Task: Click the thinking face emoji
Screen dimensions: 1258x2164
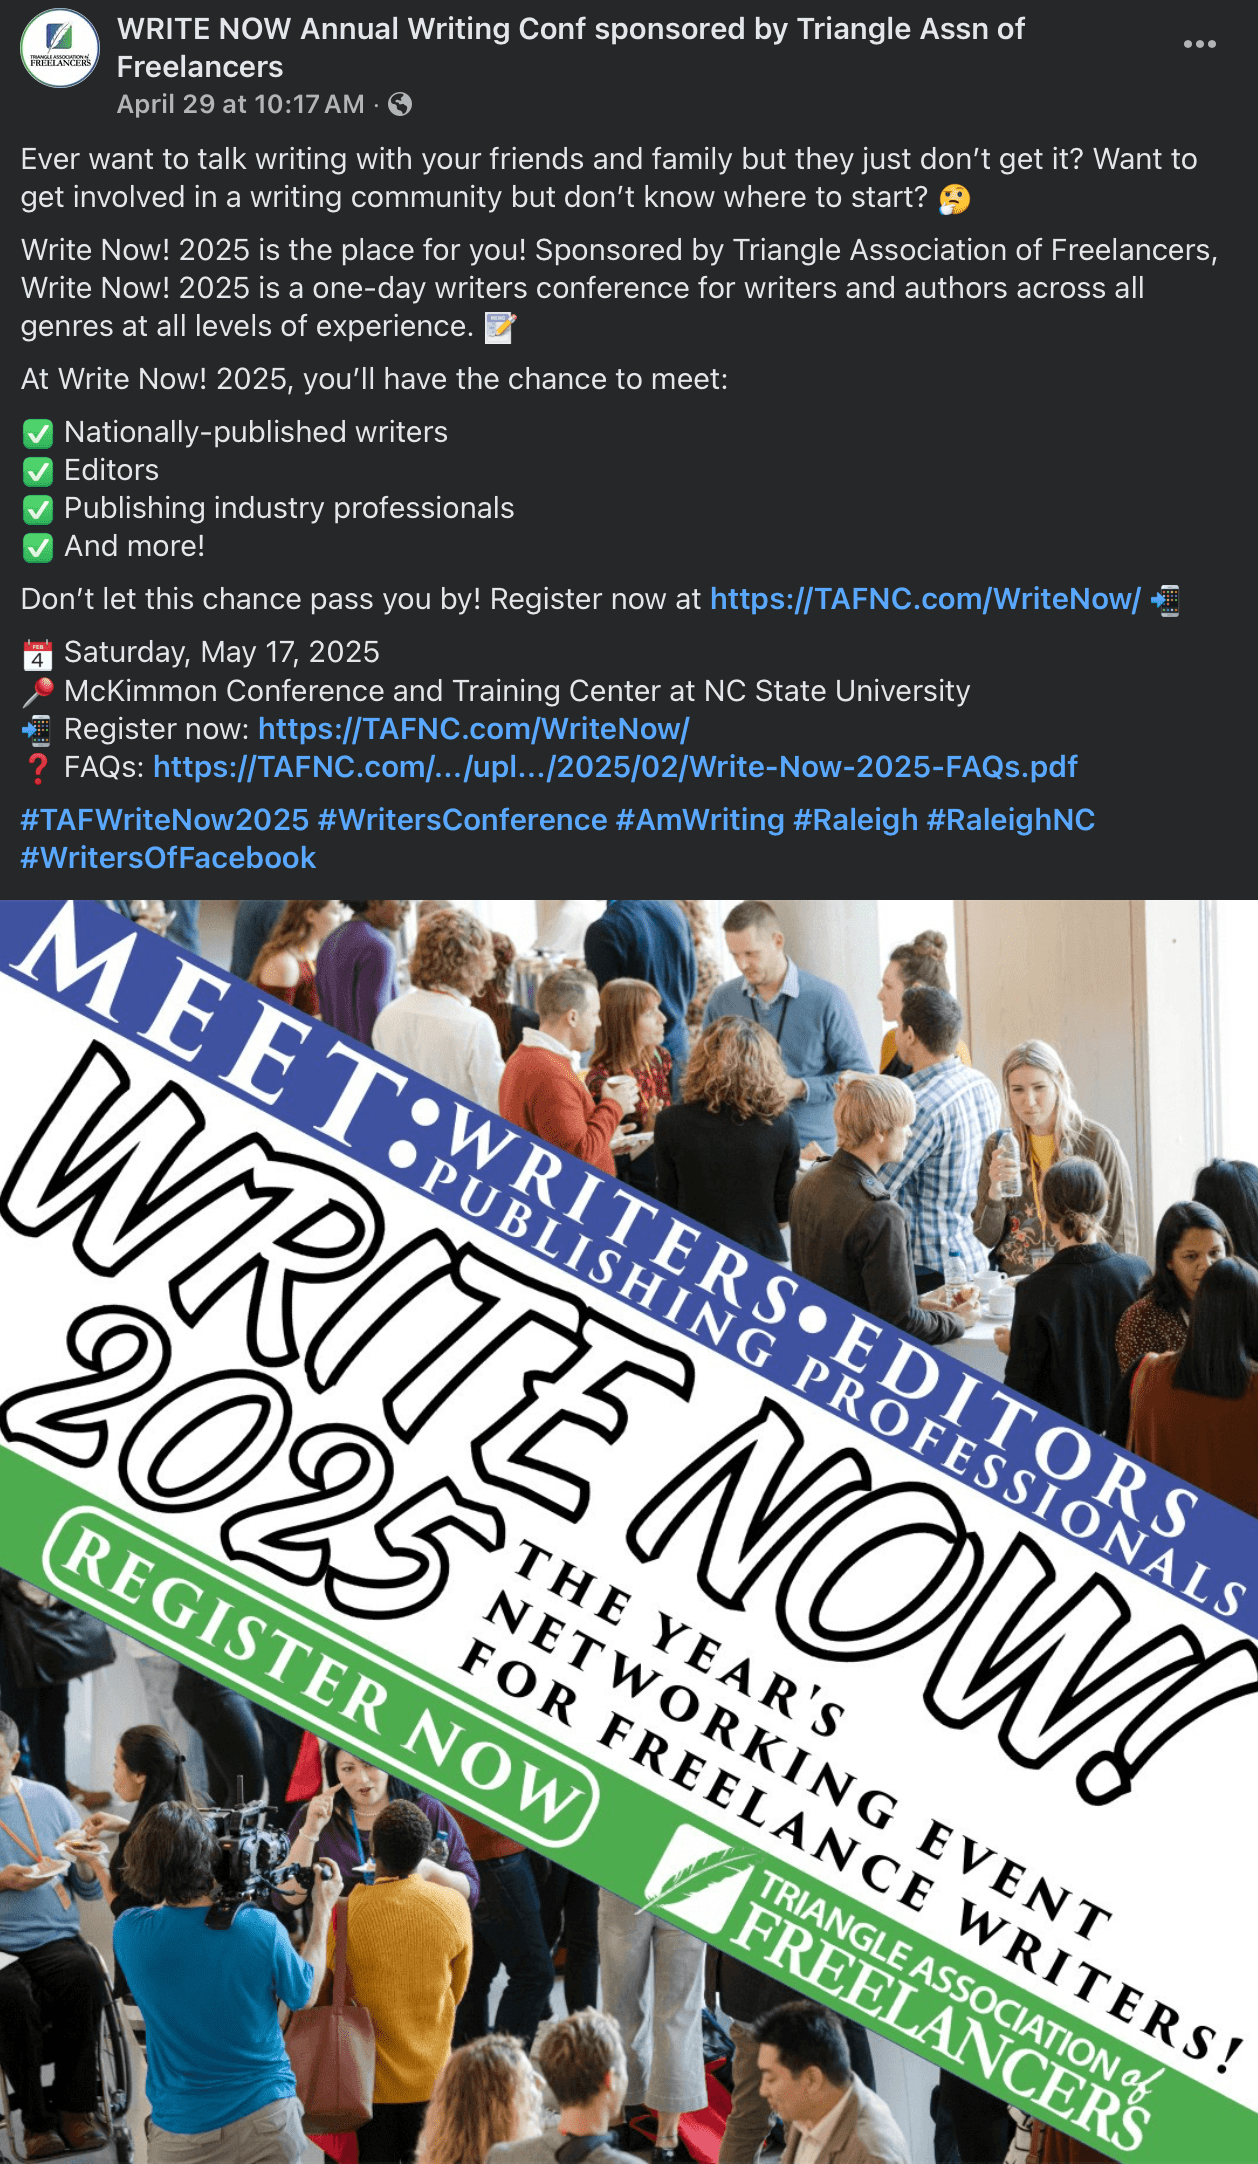Action: 954,199
